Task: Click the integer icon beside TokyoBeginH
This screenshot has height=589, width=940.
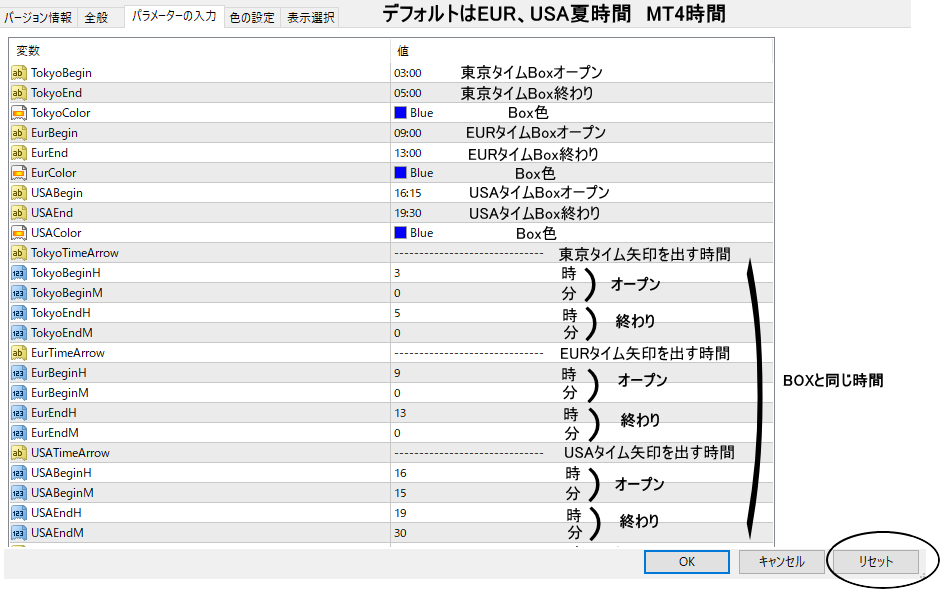Action: (x=18, y=273)
